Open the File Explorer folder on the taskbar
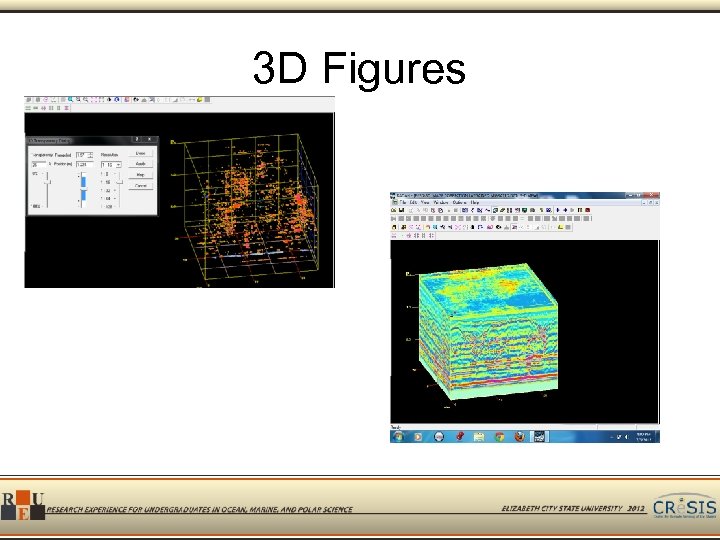 point(479,437)
